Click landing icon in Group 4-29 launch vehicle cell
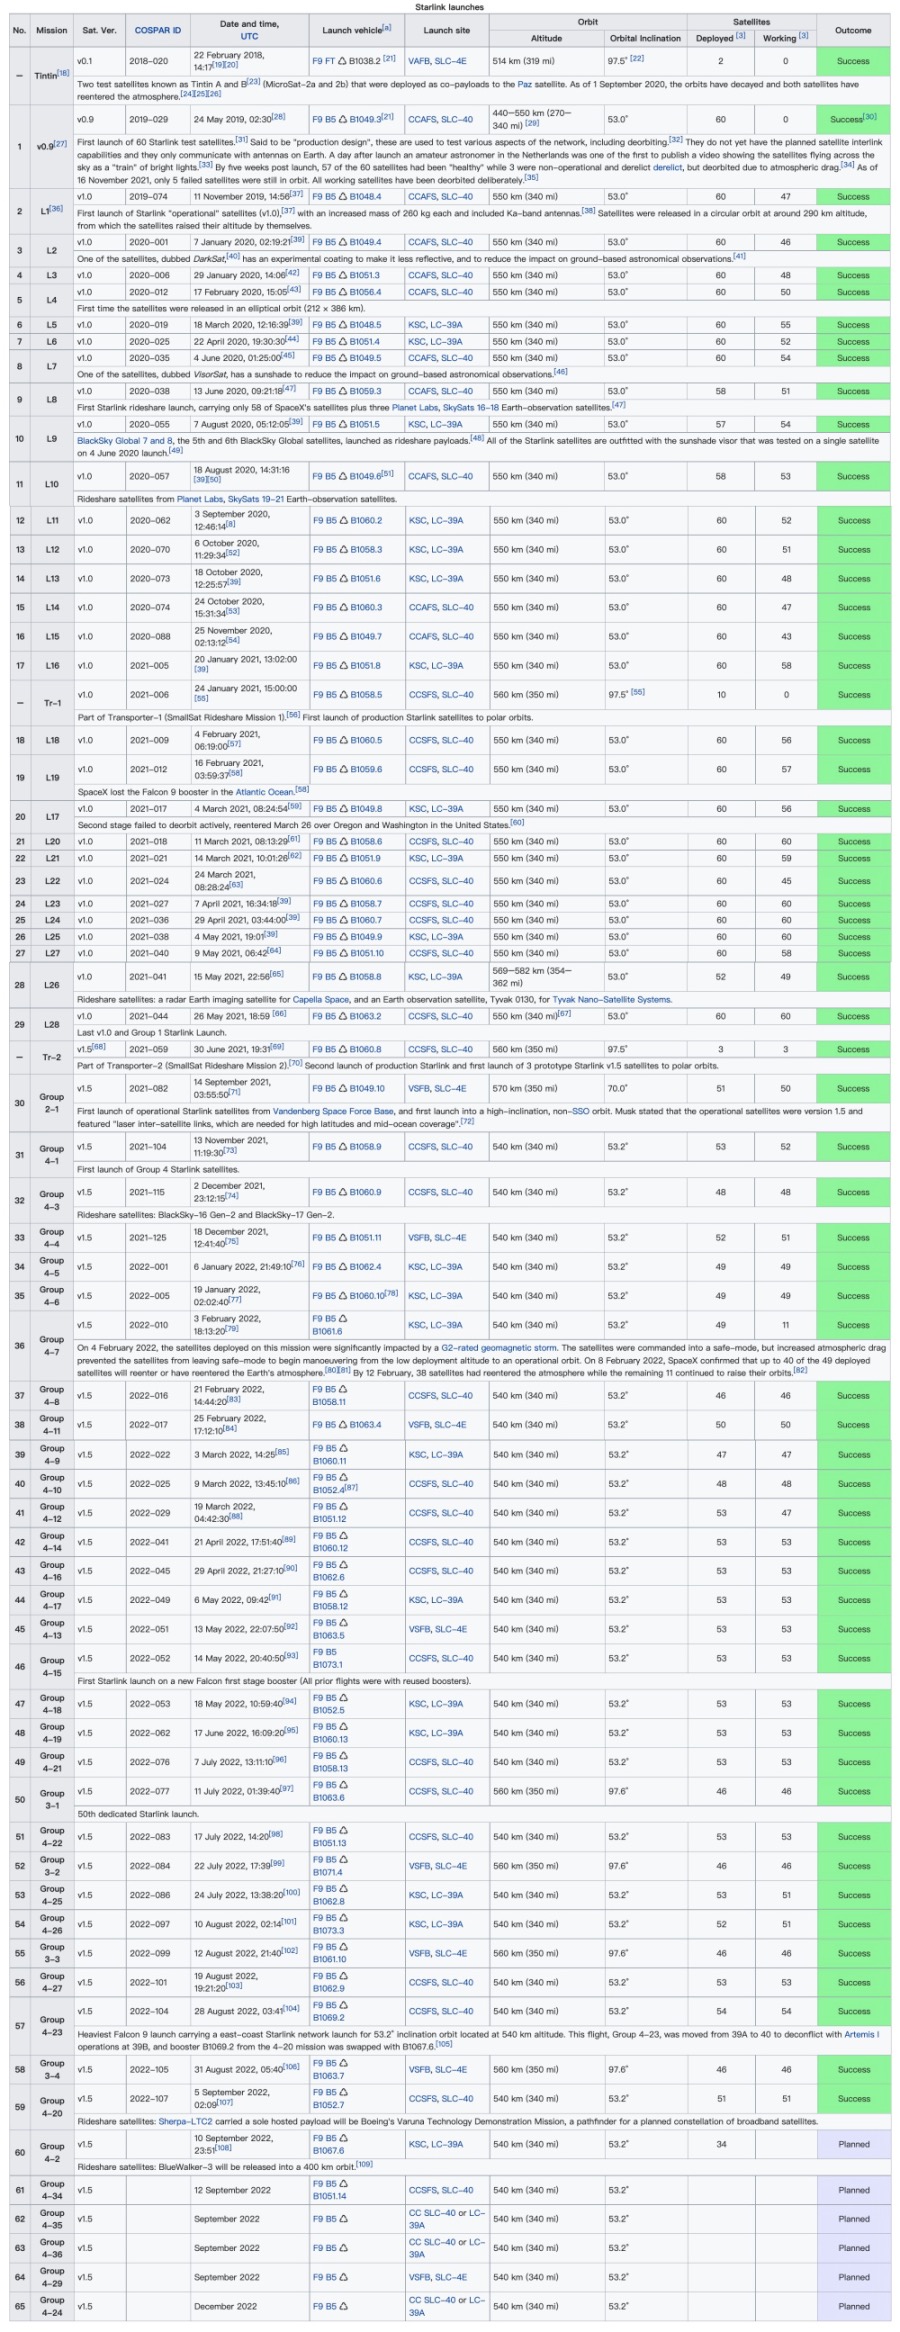Screen dimensions: 900x2332 343,2277
